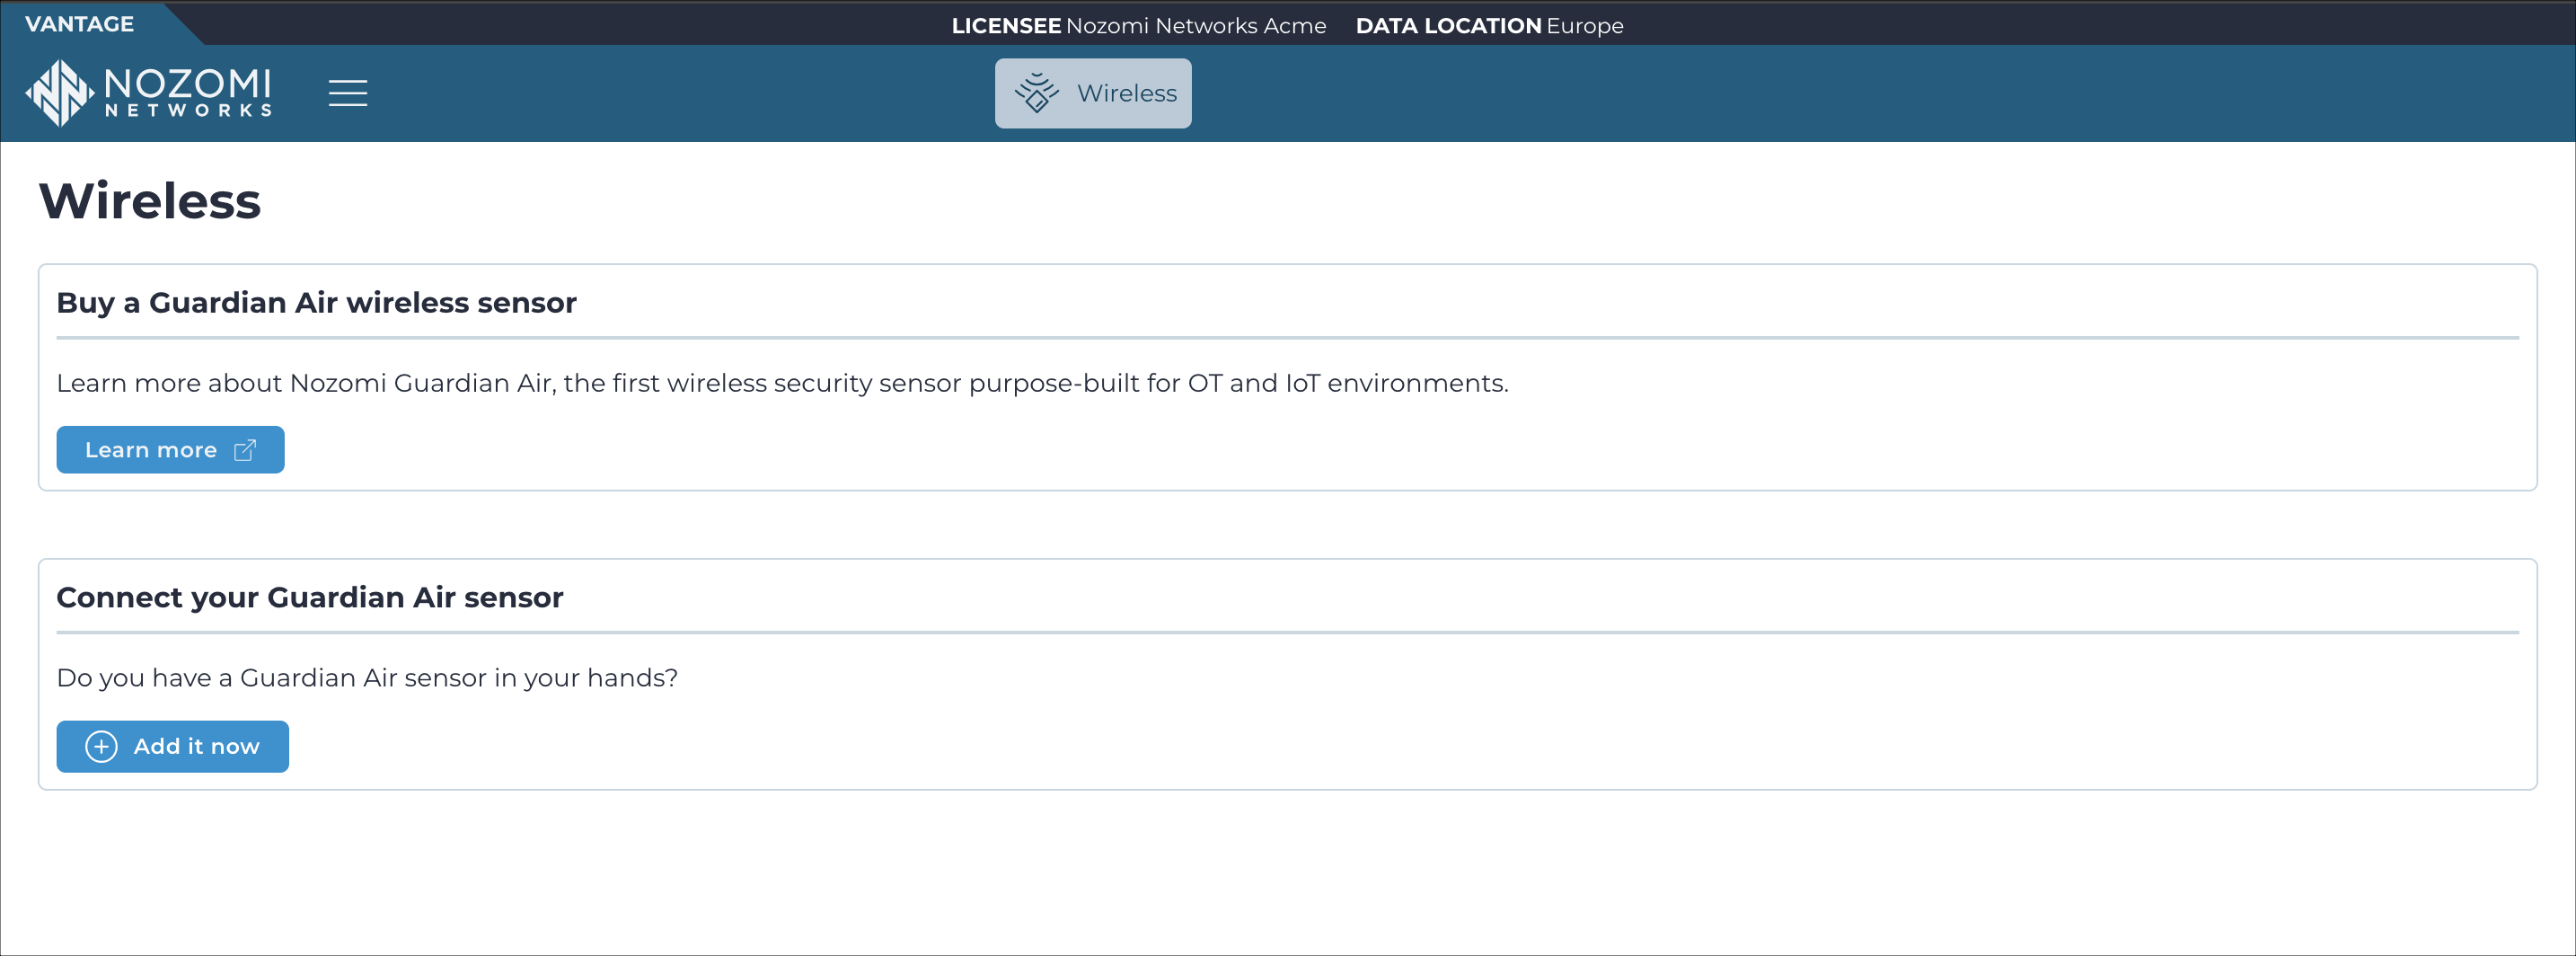Click the Nozomi Networks logo
This screenshot has height=956, width=2576.
pos(149,93)
